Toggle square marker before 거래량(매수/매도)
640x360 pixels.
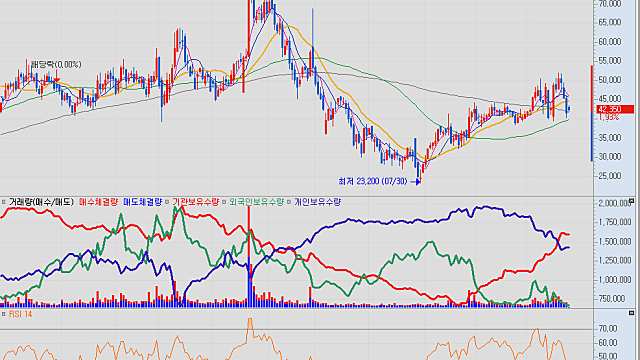[x=3, y=202]
